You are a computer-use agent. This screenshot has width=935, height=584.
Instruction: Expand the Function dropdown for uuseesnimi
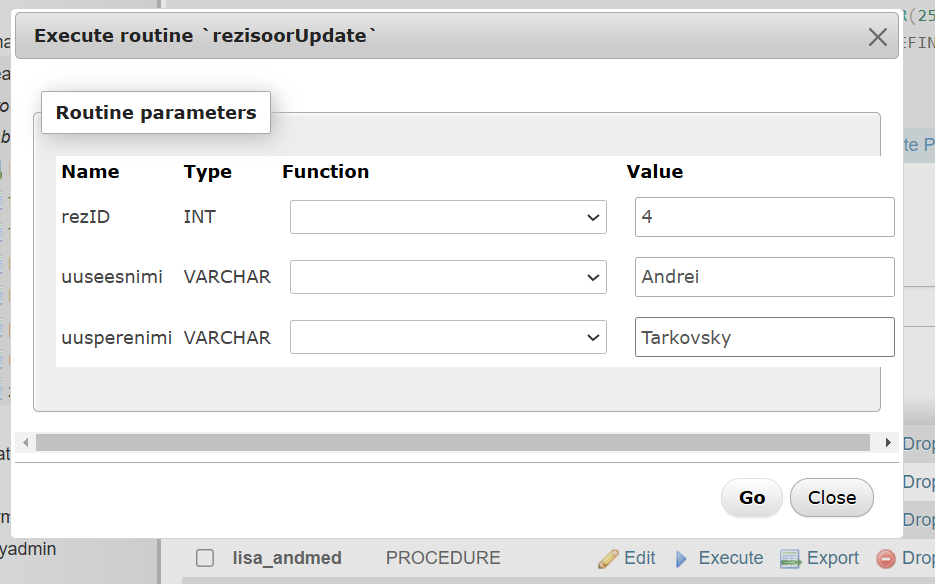pos(448,277)
